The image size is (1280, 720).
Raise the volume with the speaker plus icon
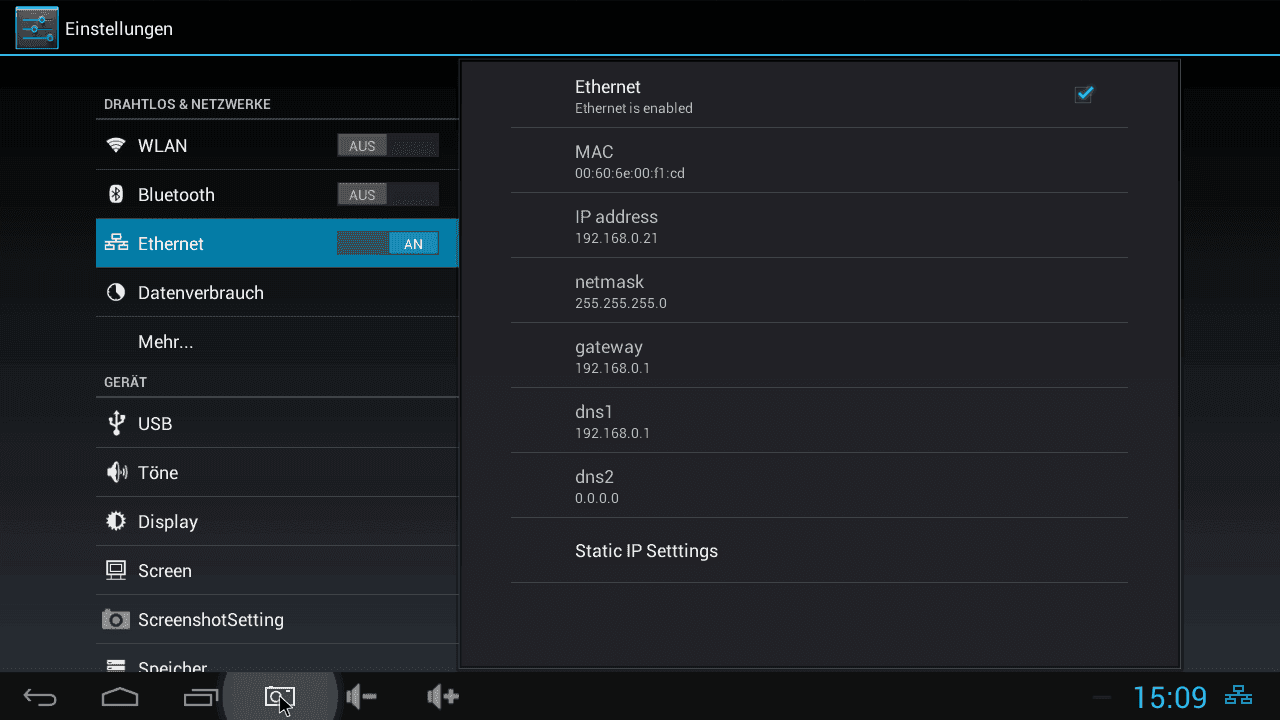[442, 696]
